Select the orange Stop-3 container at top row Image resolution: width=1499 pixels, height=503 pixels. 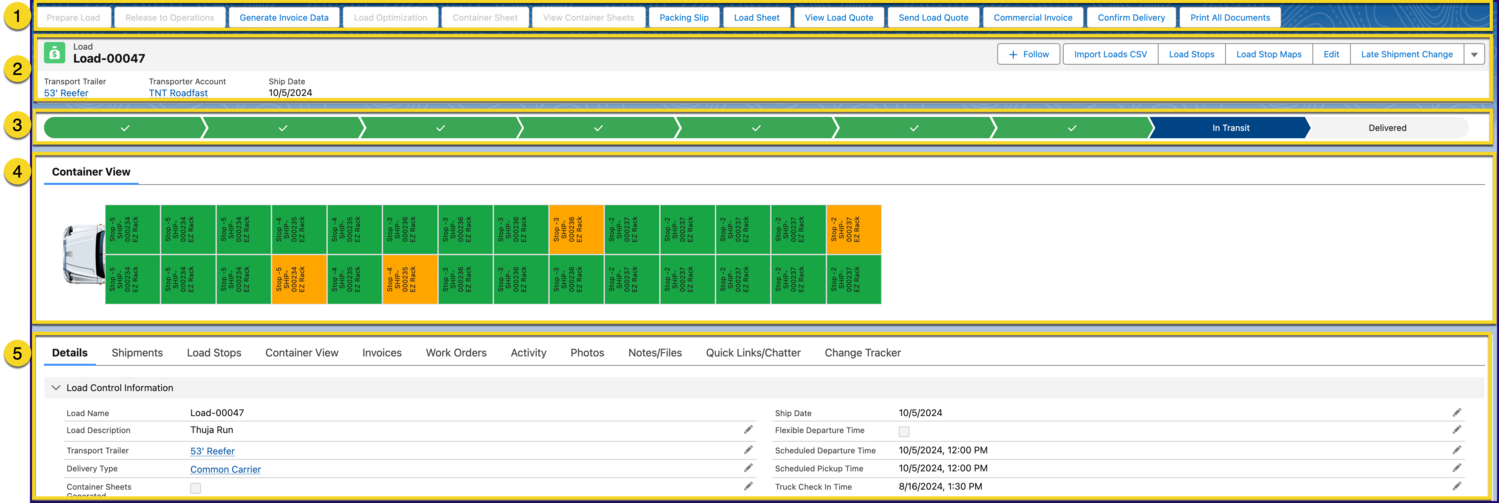(576, 230)
